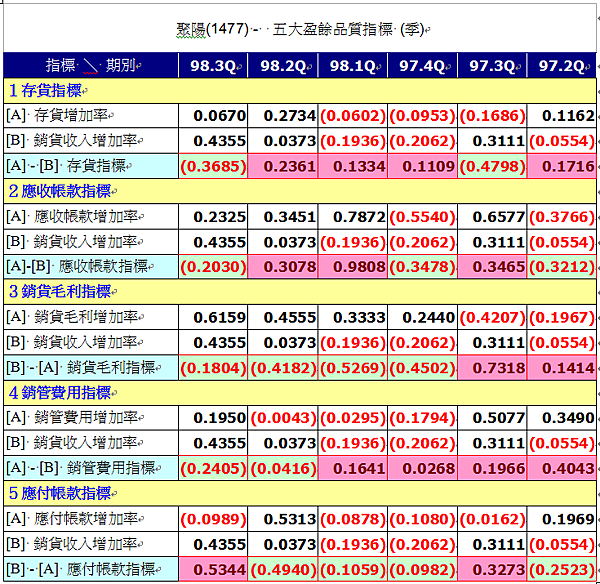The width and height of the screenshot is (600, 584).
Task: Click the SG&A expense growth value 0.5077
Action: (499, 418)
